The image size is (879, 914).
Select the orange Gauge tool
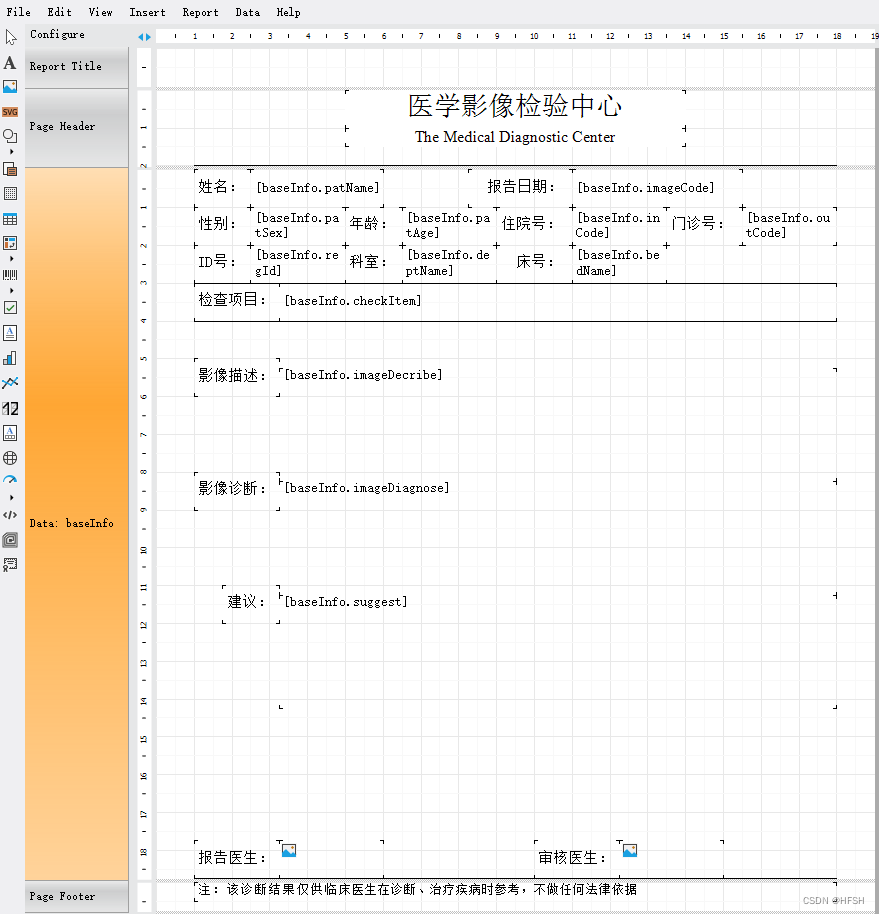point(10,479)
